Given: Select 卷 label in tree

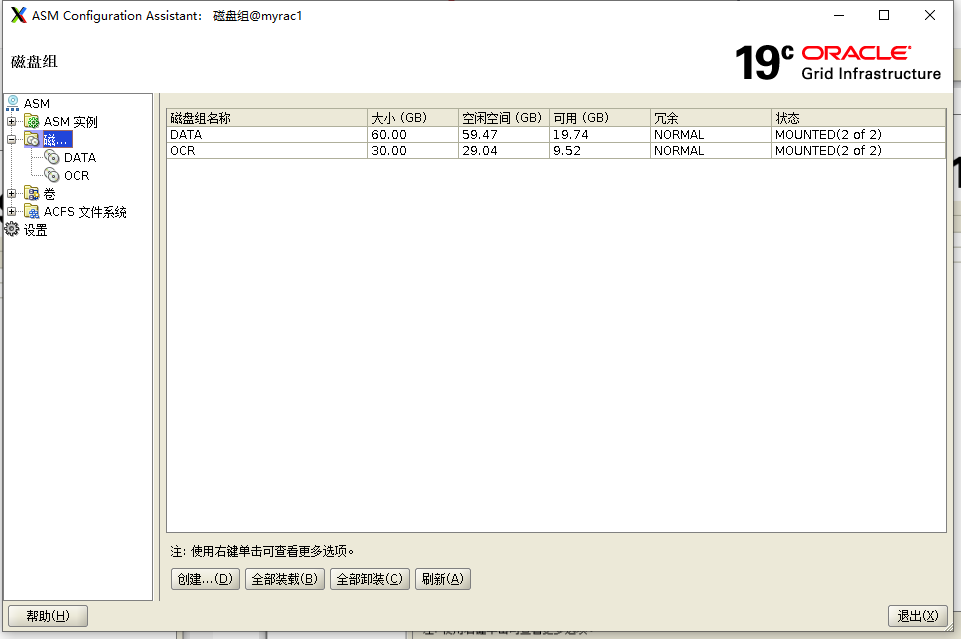Looking at the screenshot, I should 50,194.
